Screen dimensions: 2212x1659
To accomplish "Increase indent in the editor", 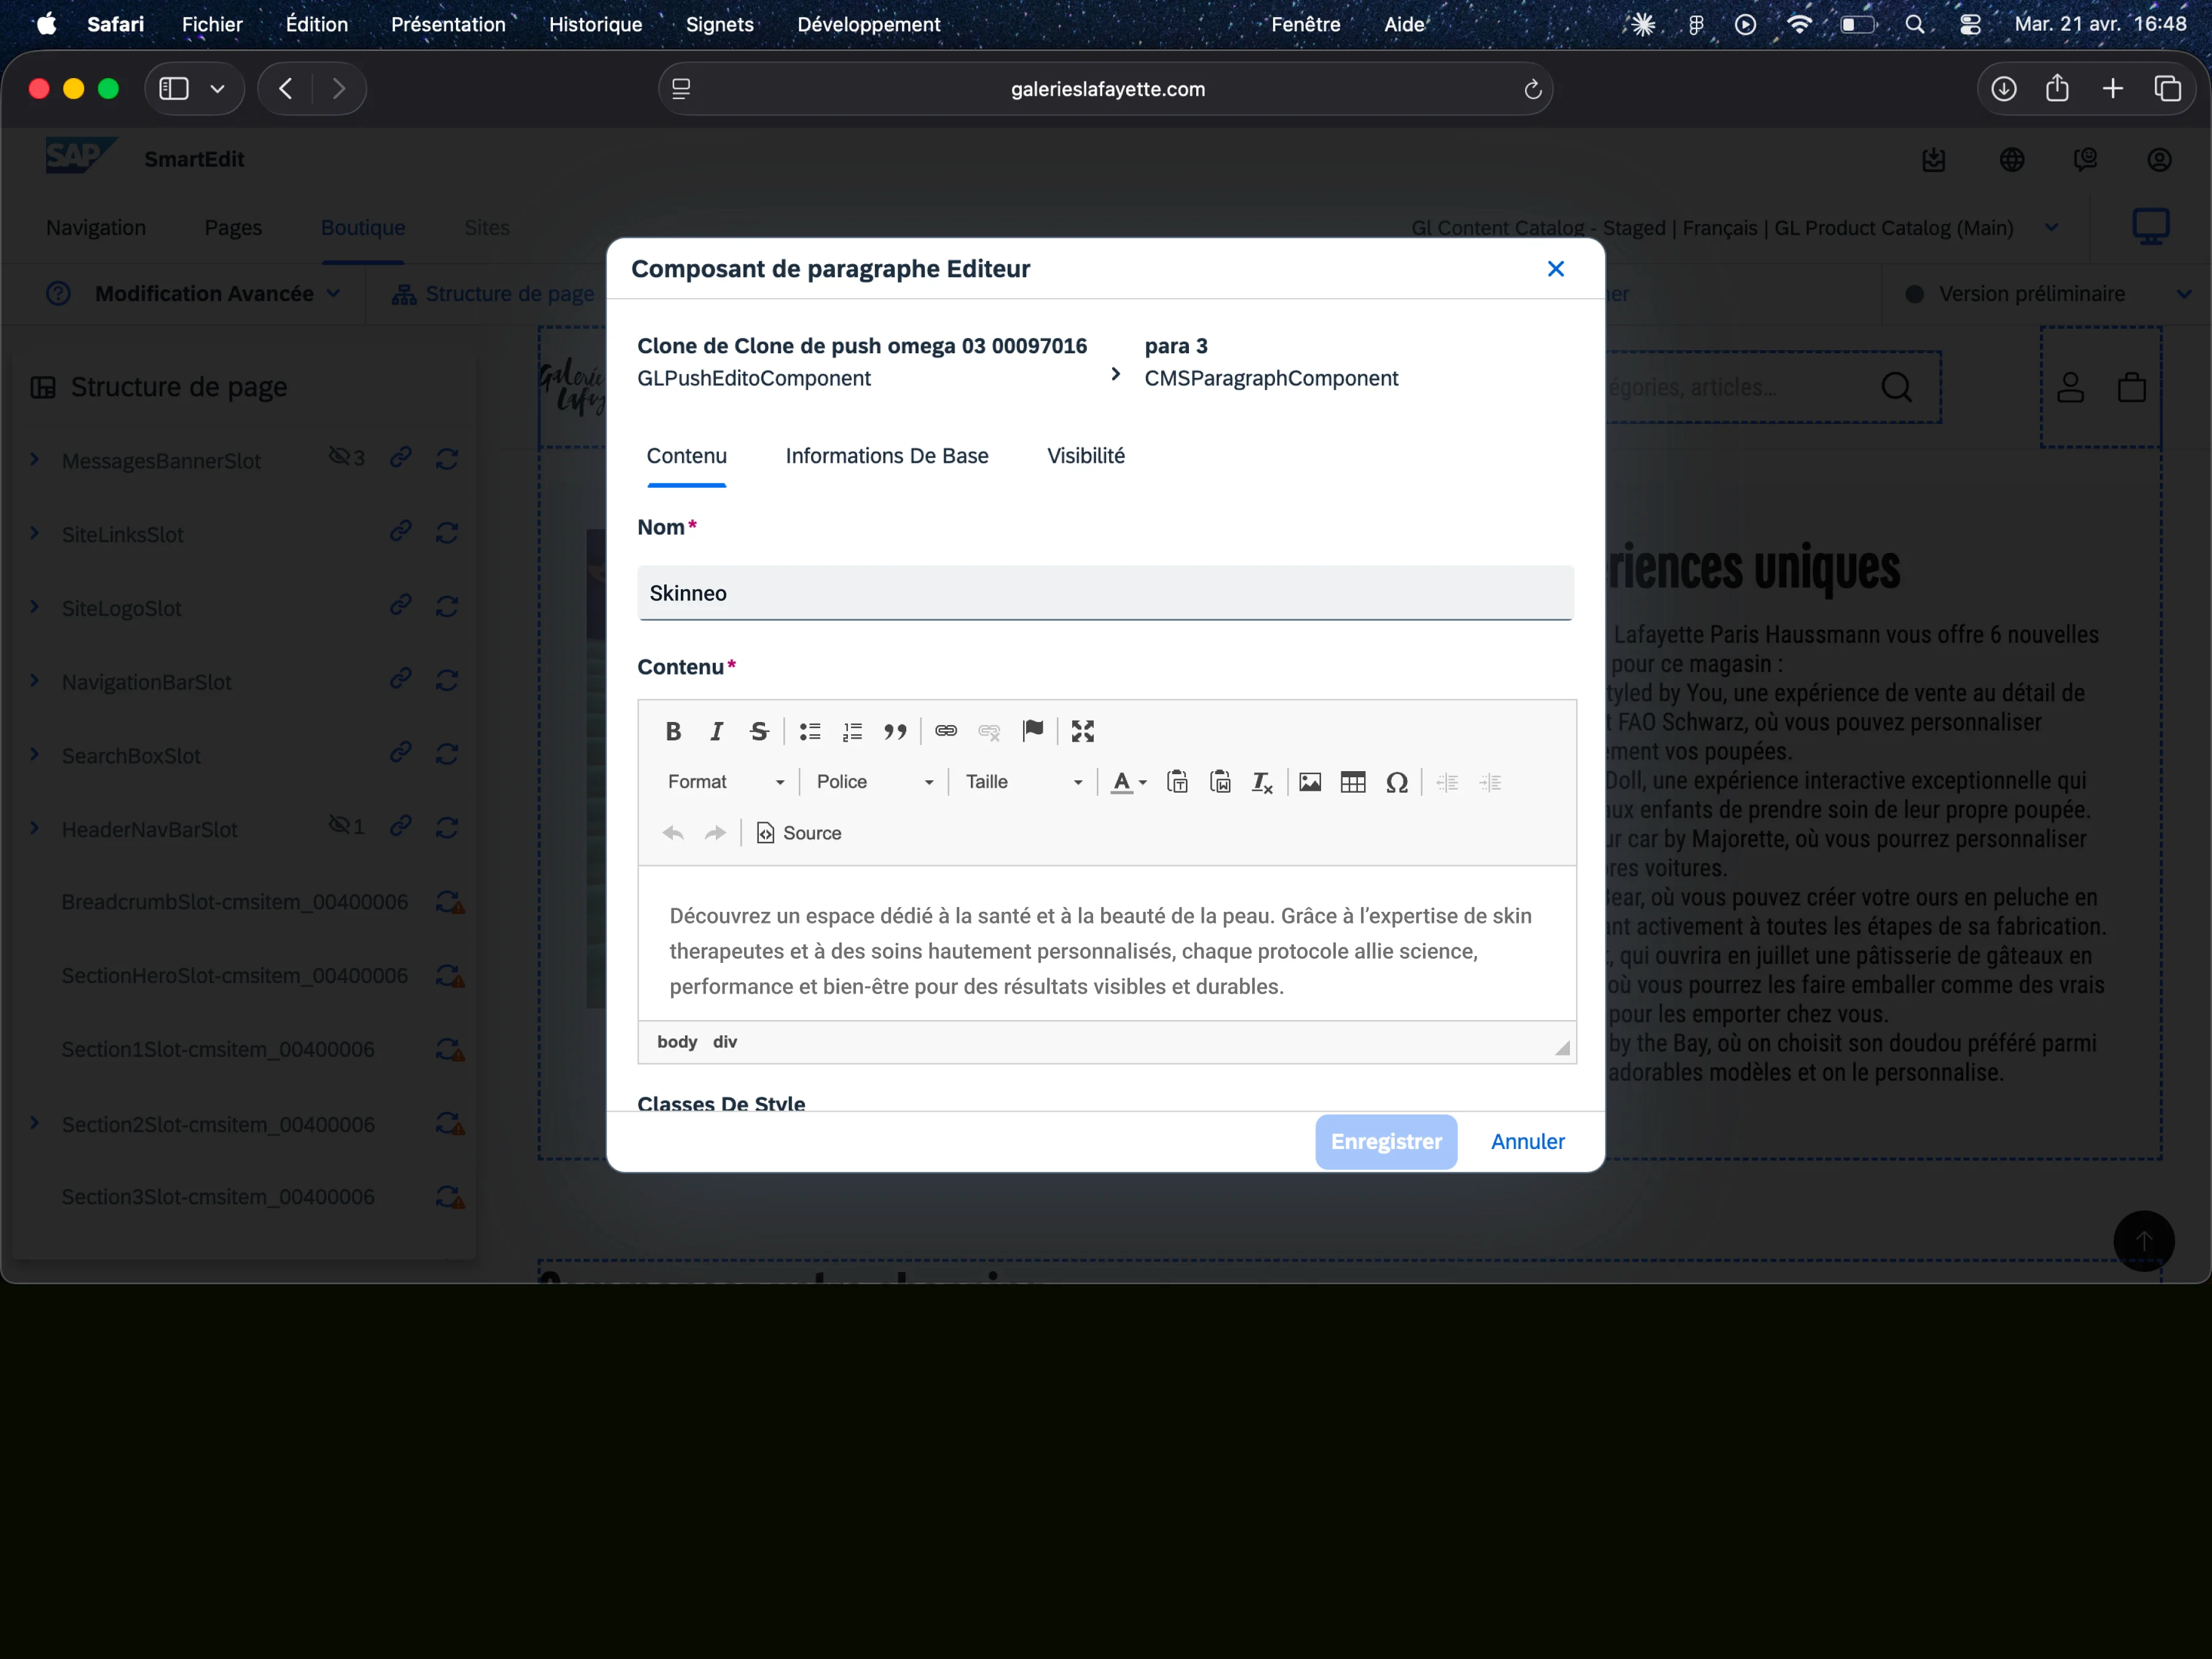I will coord(1490,783).
